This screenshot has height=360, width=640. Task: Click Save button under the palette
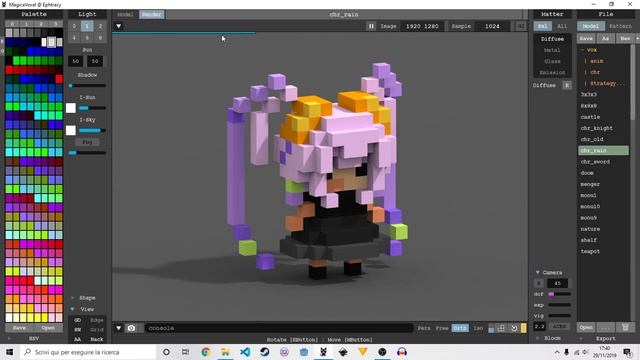19,328
